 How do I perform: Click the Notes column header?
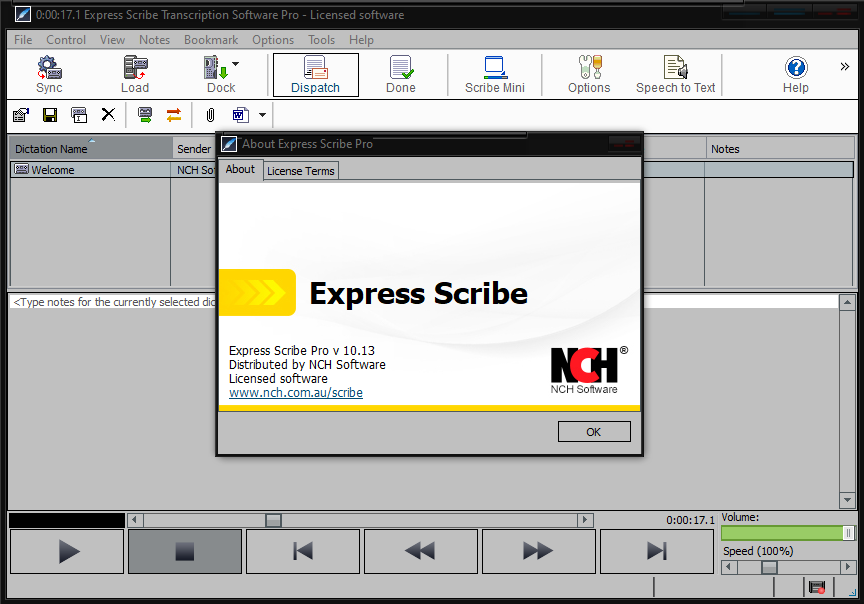click(x=780, y=149)
